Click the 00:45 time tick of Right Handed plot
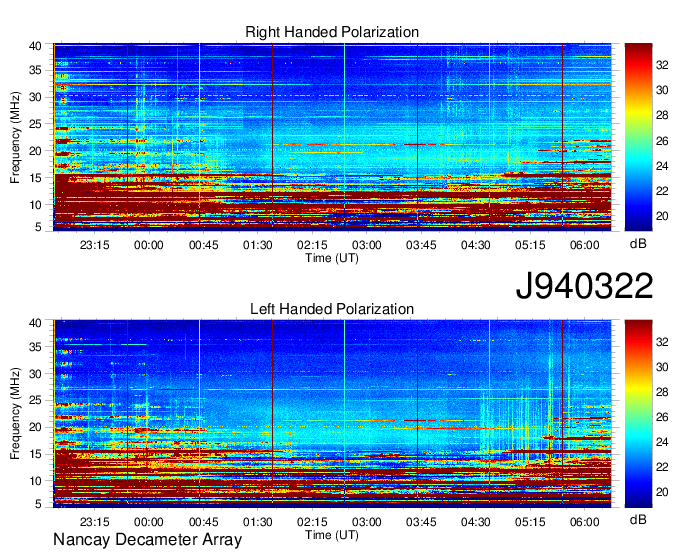This screenshot has width=680, height=552. point(203,245)
